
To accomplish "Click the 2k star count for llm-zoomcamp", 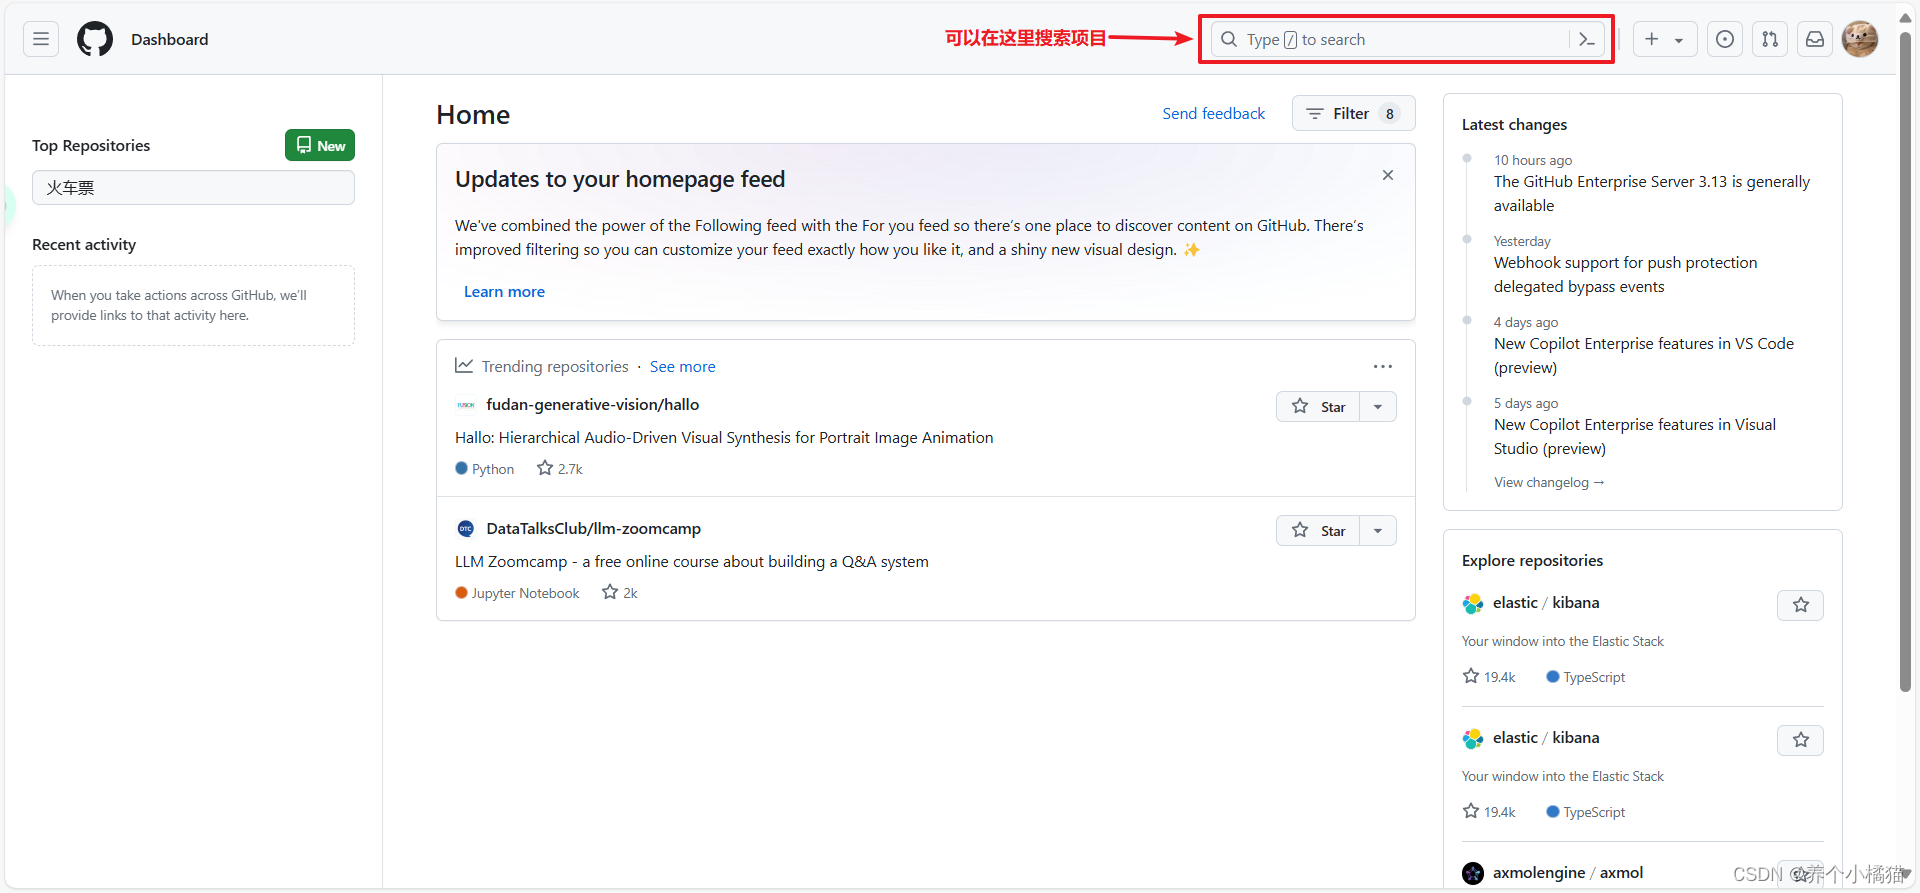I will tap(620, 592).
